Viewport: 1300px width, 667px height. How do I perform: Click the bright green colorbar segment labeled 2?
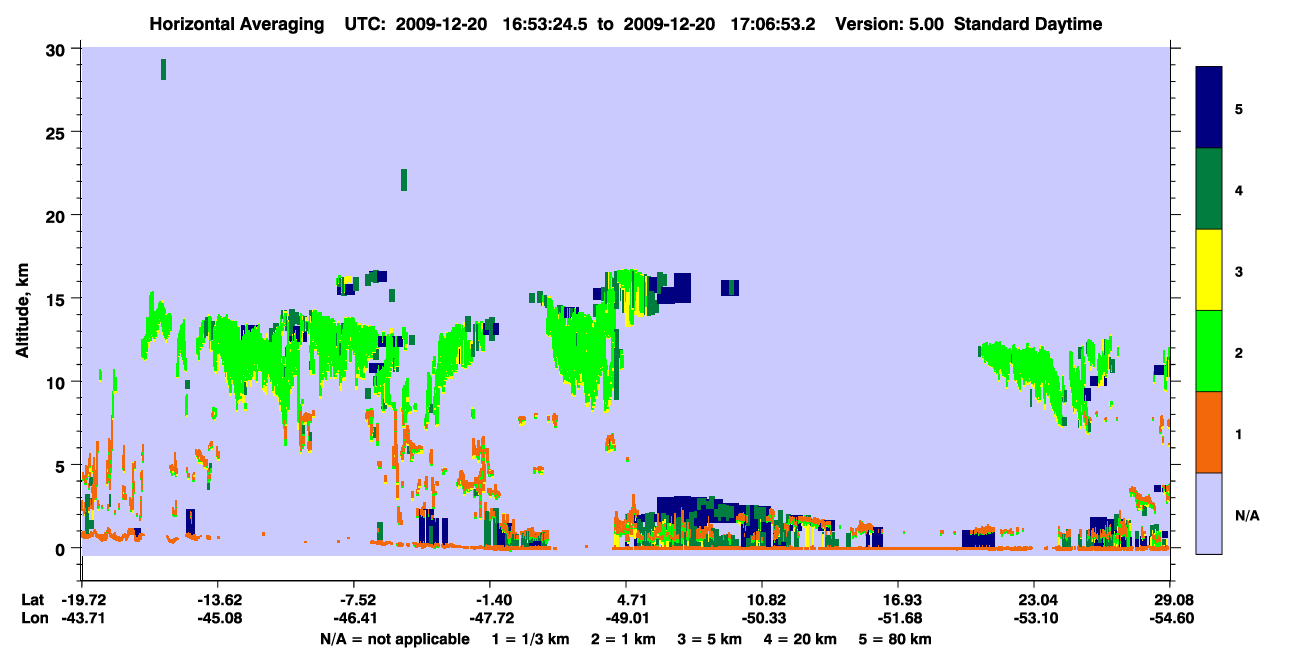click(x=1209, y=351)
